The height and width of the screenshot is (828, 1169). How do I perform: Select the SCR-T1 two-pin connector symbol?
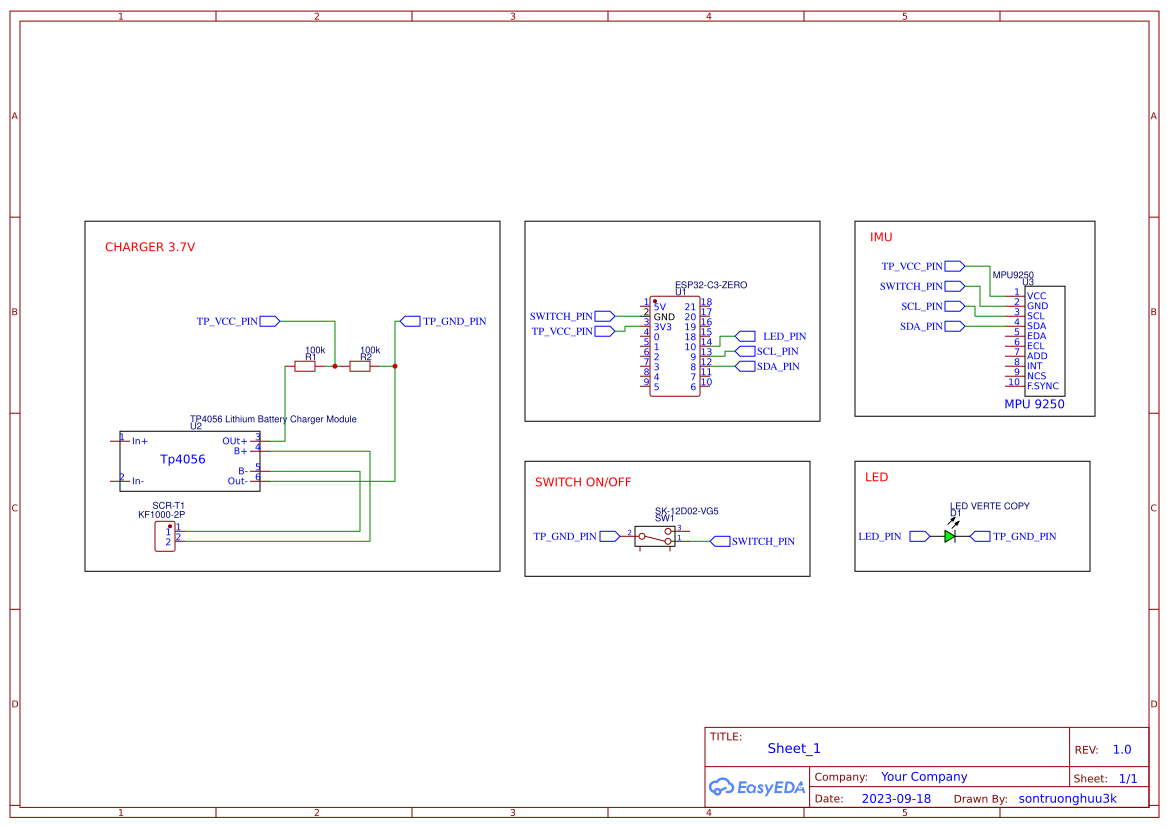(x=165, y=537)
